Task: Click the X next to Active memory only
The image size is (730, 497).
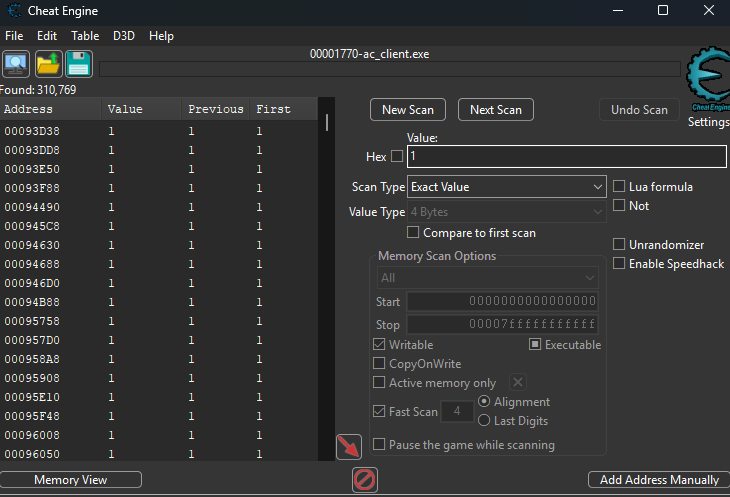Action: click(x=518, y=382)
